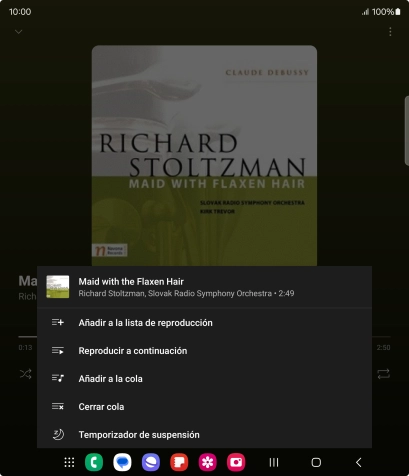Viewport: 409px width, 476px height.
Task: Toggle repeat mode
Action: click(x=383, y=374)
